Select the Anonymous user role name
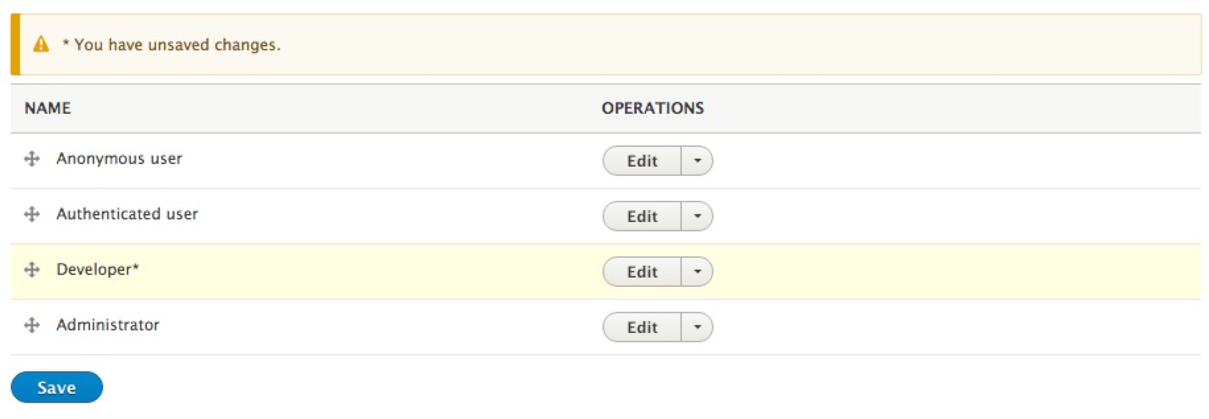The image size is (1209, 419). 119,159
